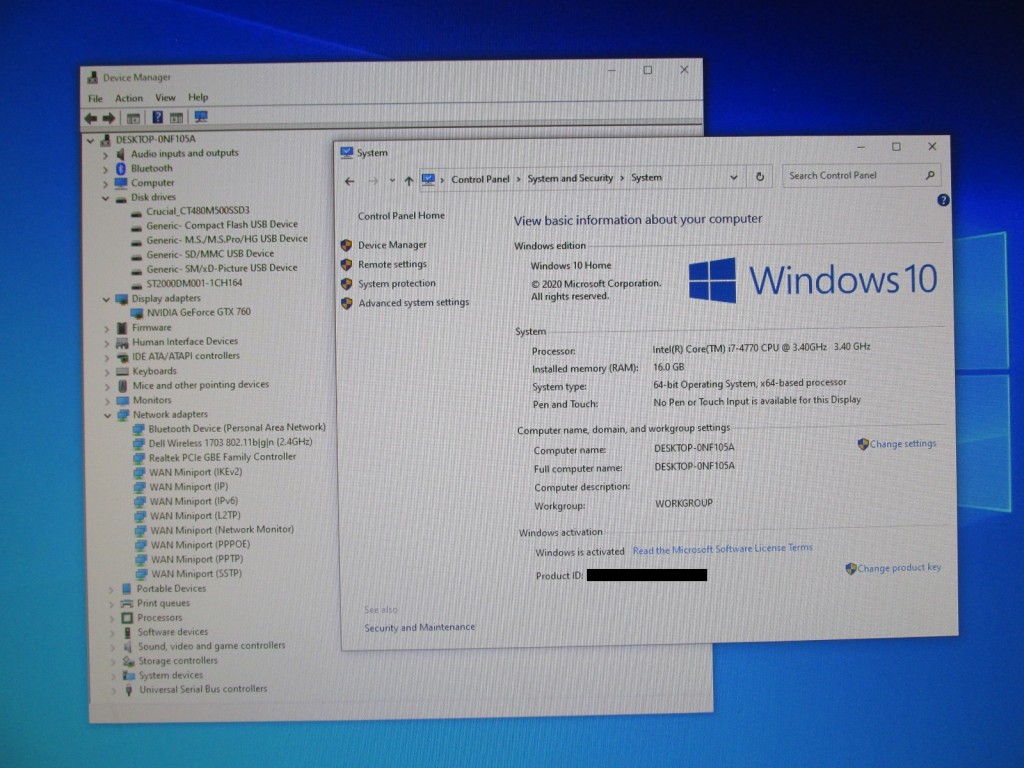Click System and Security breadcrumb
Image resolution: width=1024 pixels, height=768 pixels.
pyautogui.click(x=570, y=178)
